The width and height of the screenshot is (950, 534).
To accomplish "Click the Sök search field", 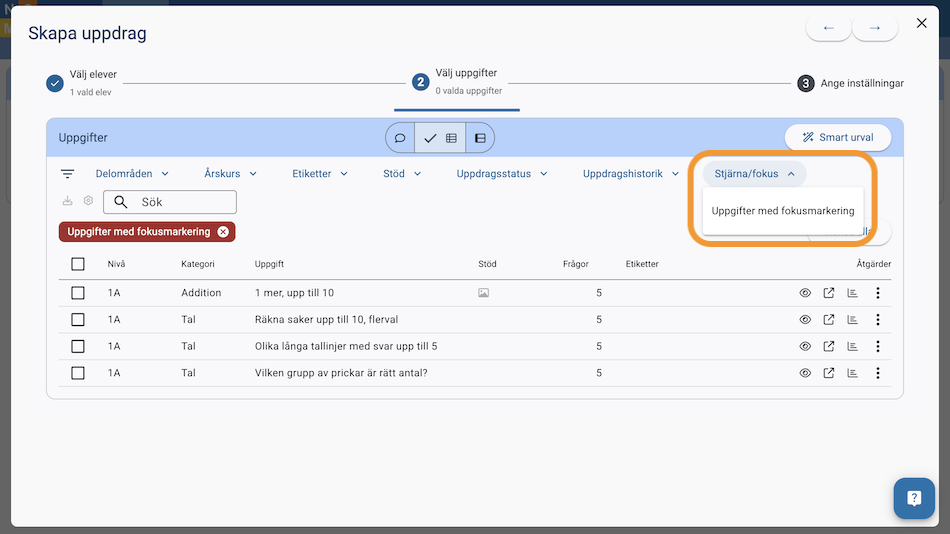I will click(180, 202).
